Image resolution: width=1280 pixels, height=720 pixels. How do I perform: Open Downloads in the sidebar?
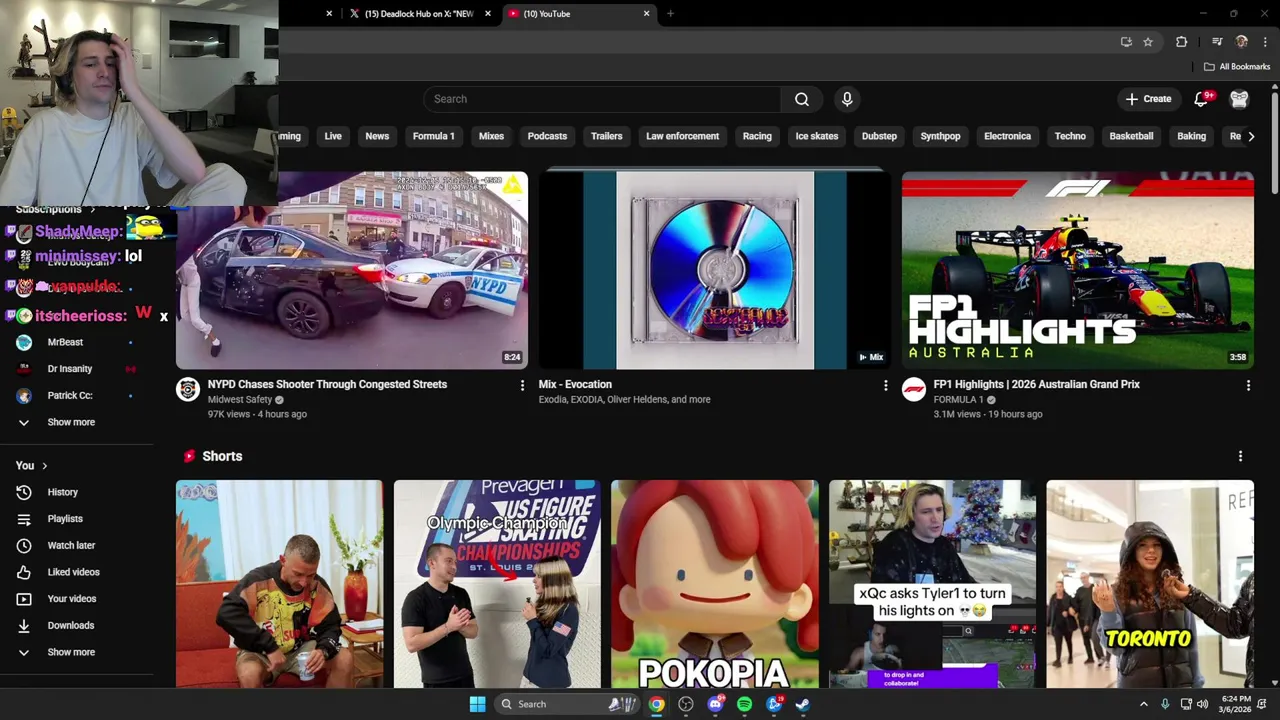click(70, 626)
